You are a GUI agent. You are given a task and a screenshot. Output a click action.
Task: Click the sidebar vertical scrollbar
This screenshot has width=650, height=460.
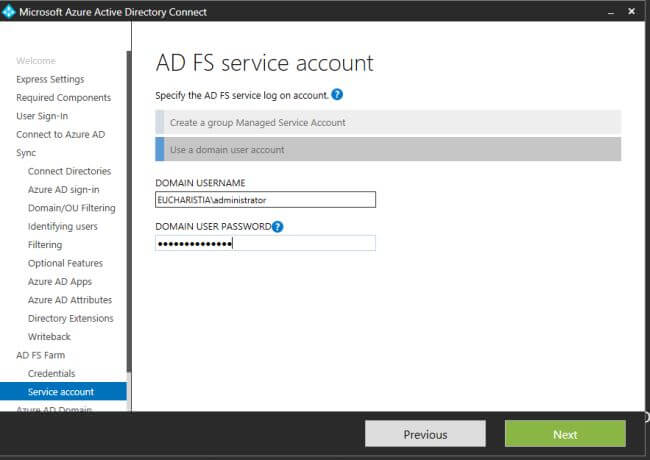pos(129,211)
